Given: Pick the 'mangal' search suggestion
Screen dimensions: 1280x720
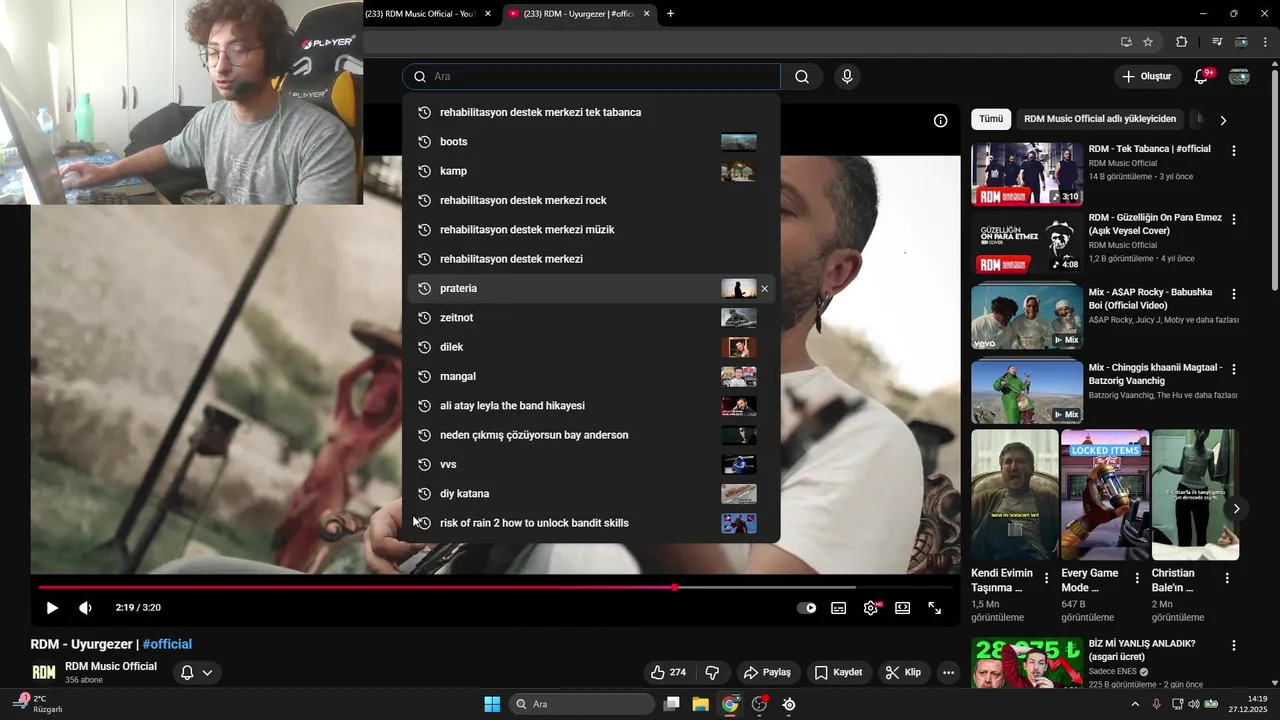Looking at the screenshot, I should 591,377.
